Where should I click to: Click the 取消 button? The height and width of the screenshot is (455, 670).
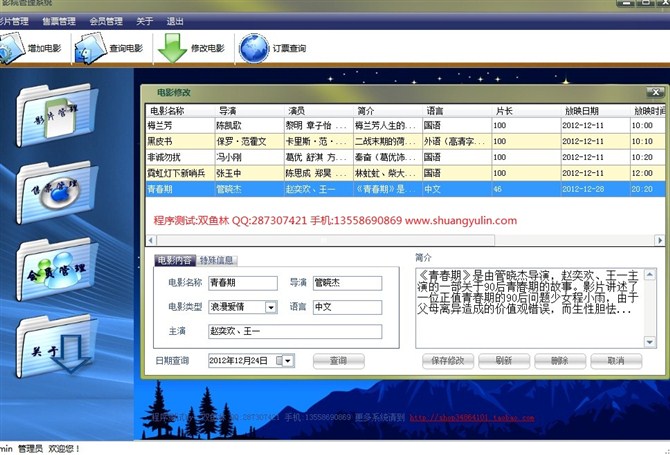coord(616,361)
